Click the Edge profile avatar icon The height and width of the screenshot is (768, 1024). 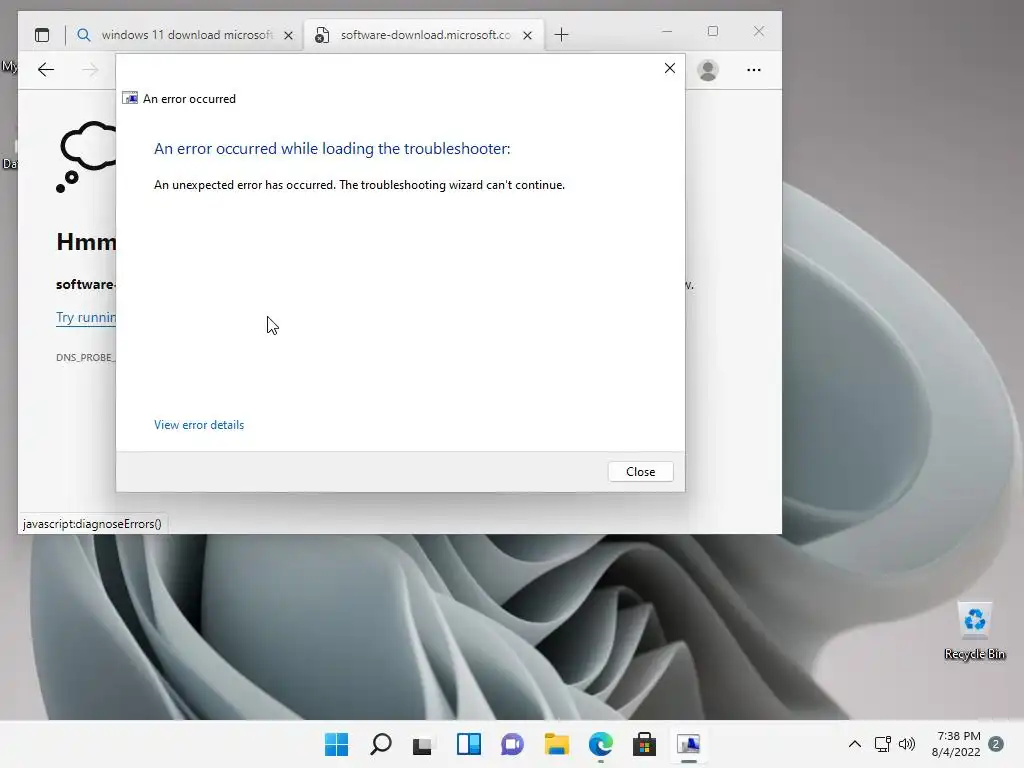coord(708,70)
